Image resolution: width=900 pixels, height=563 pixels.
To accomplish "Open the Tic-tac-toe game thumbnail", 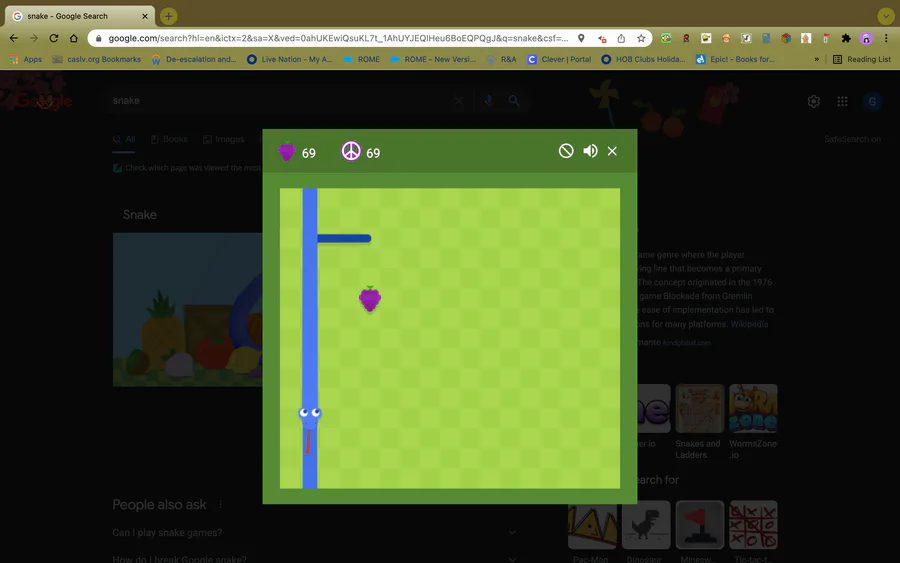I will click(753, 525).
